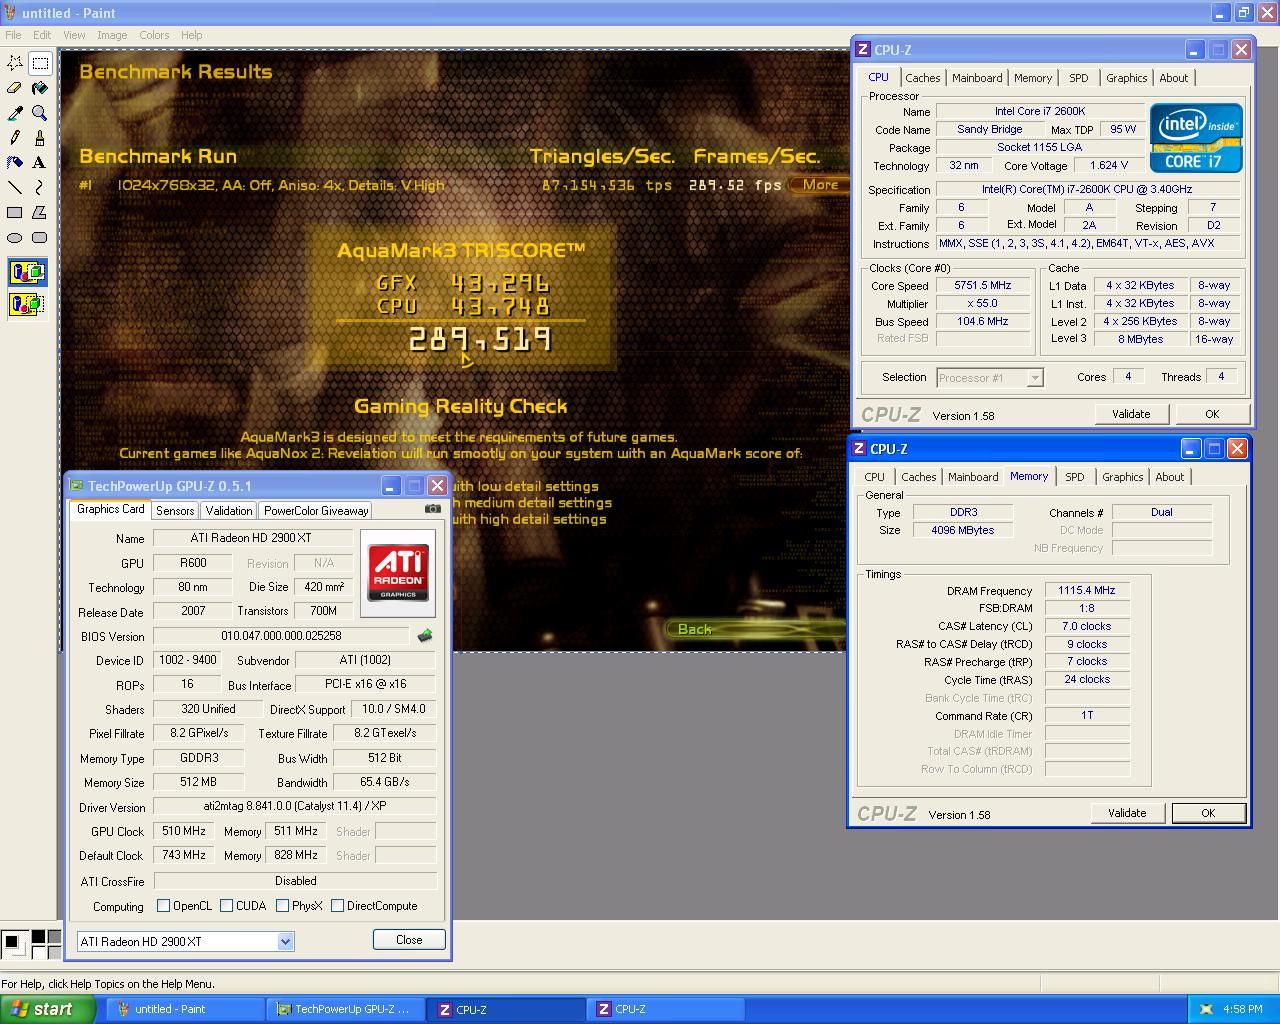Tick the PhysX checkbox in GPU-Z
This screenshot has width=1280, height=1024.
coord(283,906)
